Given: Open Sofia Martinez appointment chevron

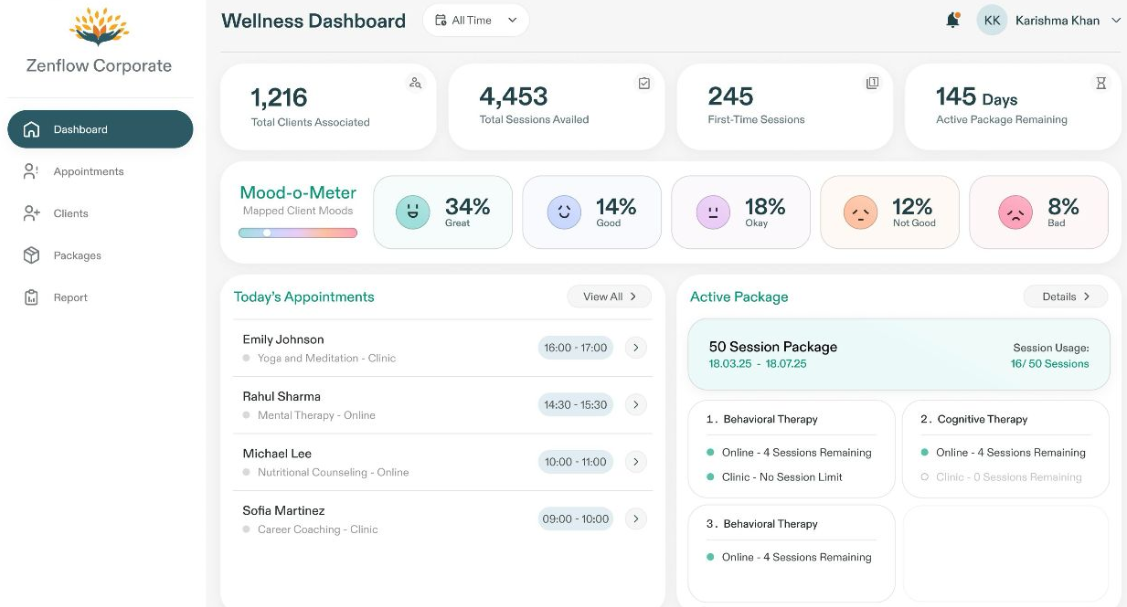Looking at the screenshot, I should click(x=635, y=519).
